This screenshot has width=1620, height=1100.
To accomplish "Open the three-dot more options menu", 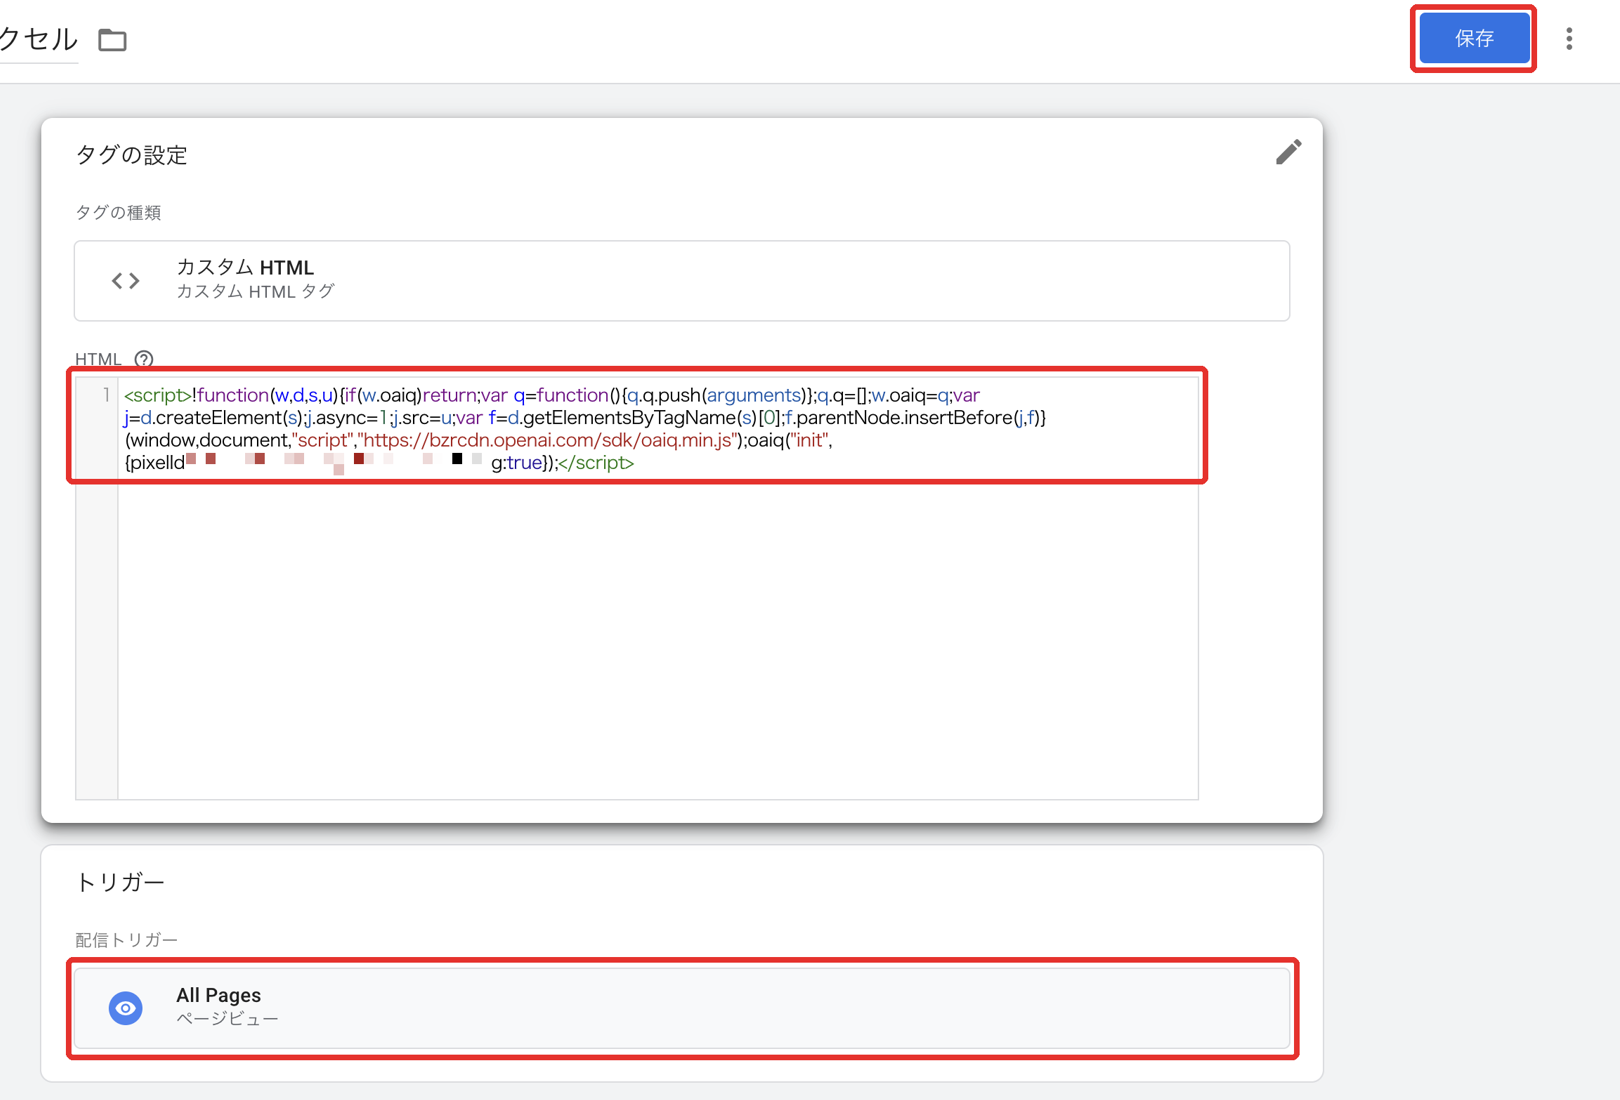I will [x=1569, y=39].
